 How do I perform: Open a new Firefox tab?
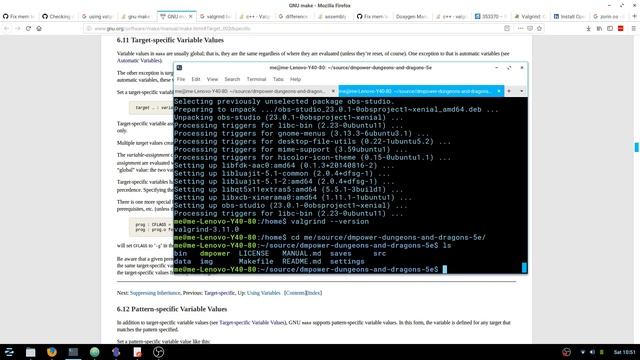coord(634,16)
